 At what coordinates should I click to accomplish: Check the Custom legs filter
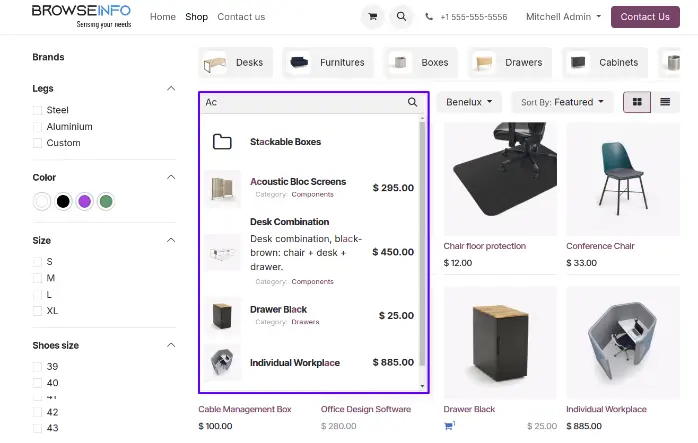37,143
